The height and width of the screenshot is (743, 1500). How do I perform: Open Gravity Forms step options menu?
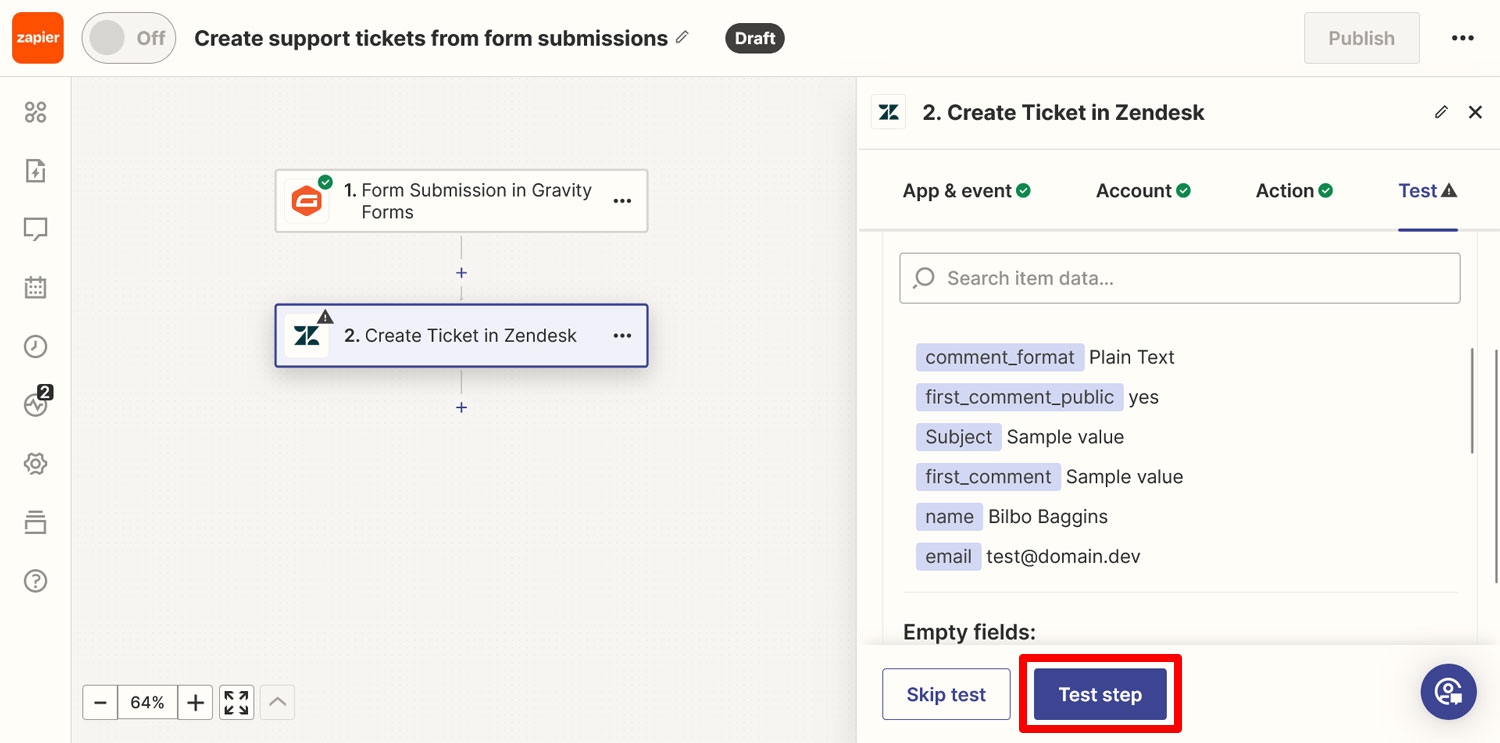[622, 201]
